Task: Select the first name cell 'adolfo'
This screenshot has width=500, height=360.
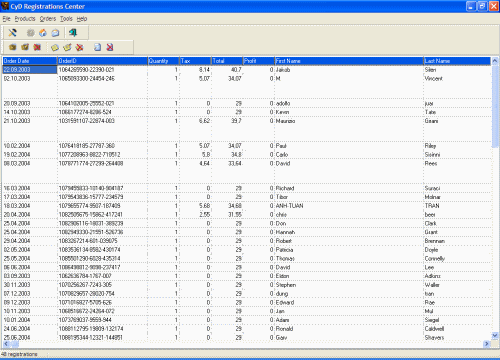Action: tap(349, 103)
